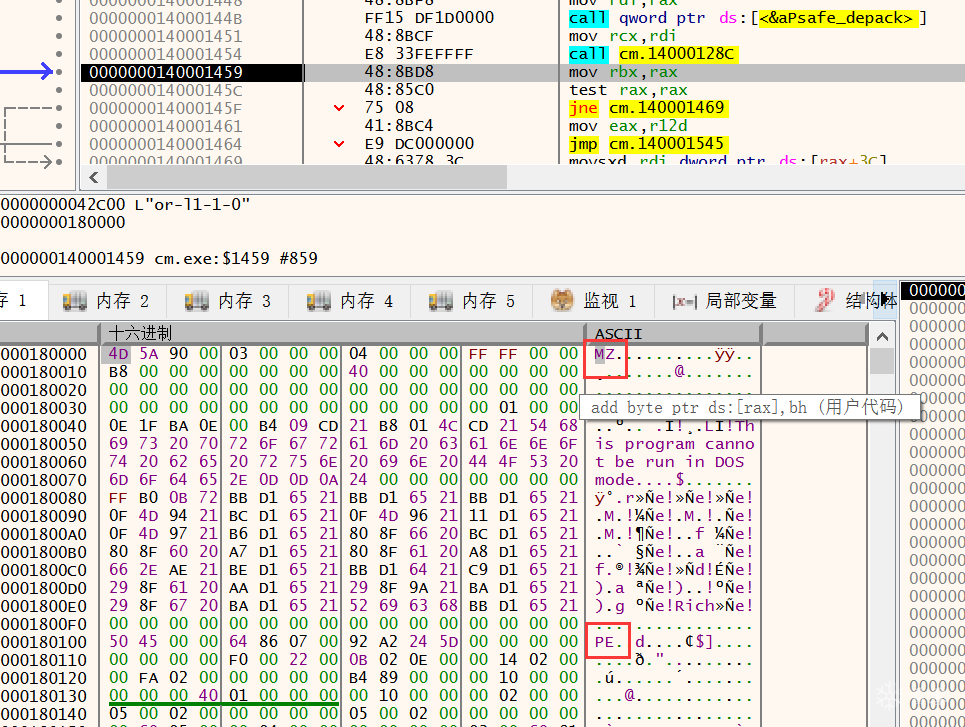This screenshot has height=727, width=965.
Task: Click the tab strip right scroll arrow
Action: tap(885, 300)
